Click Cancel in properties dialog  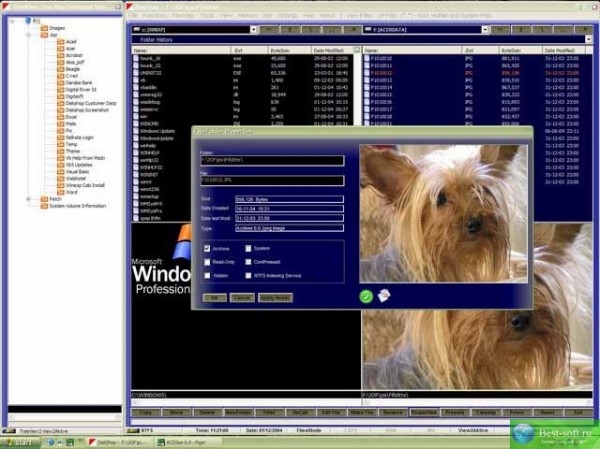tap(242, 298)
